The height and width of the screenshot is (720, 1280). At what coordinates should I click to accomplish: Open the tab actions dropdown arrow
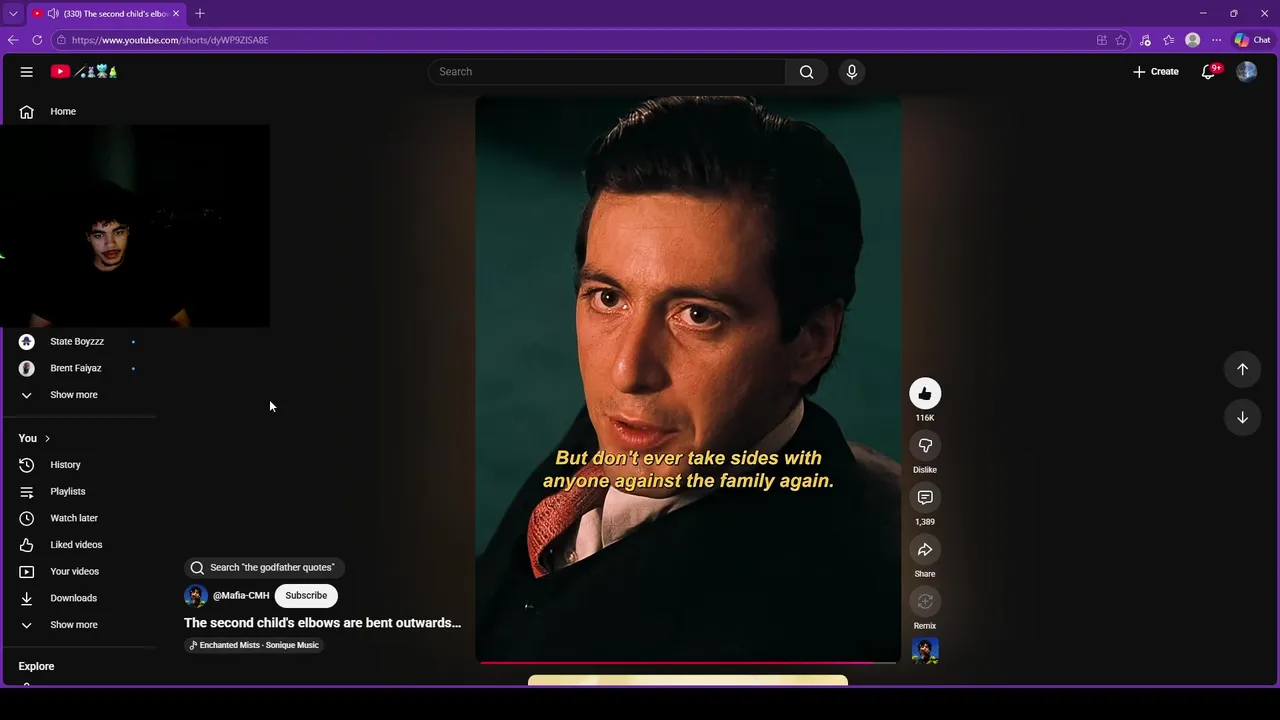pyautogui.click(x=13, y=14)
